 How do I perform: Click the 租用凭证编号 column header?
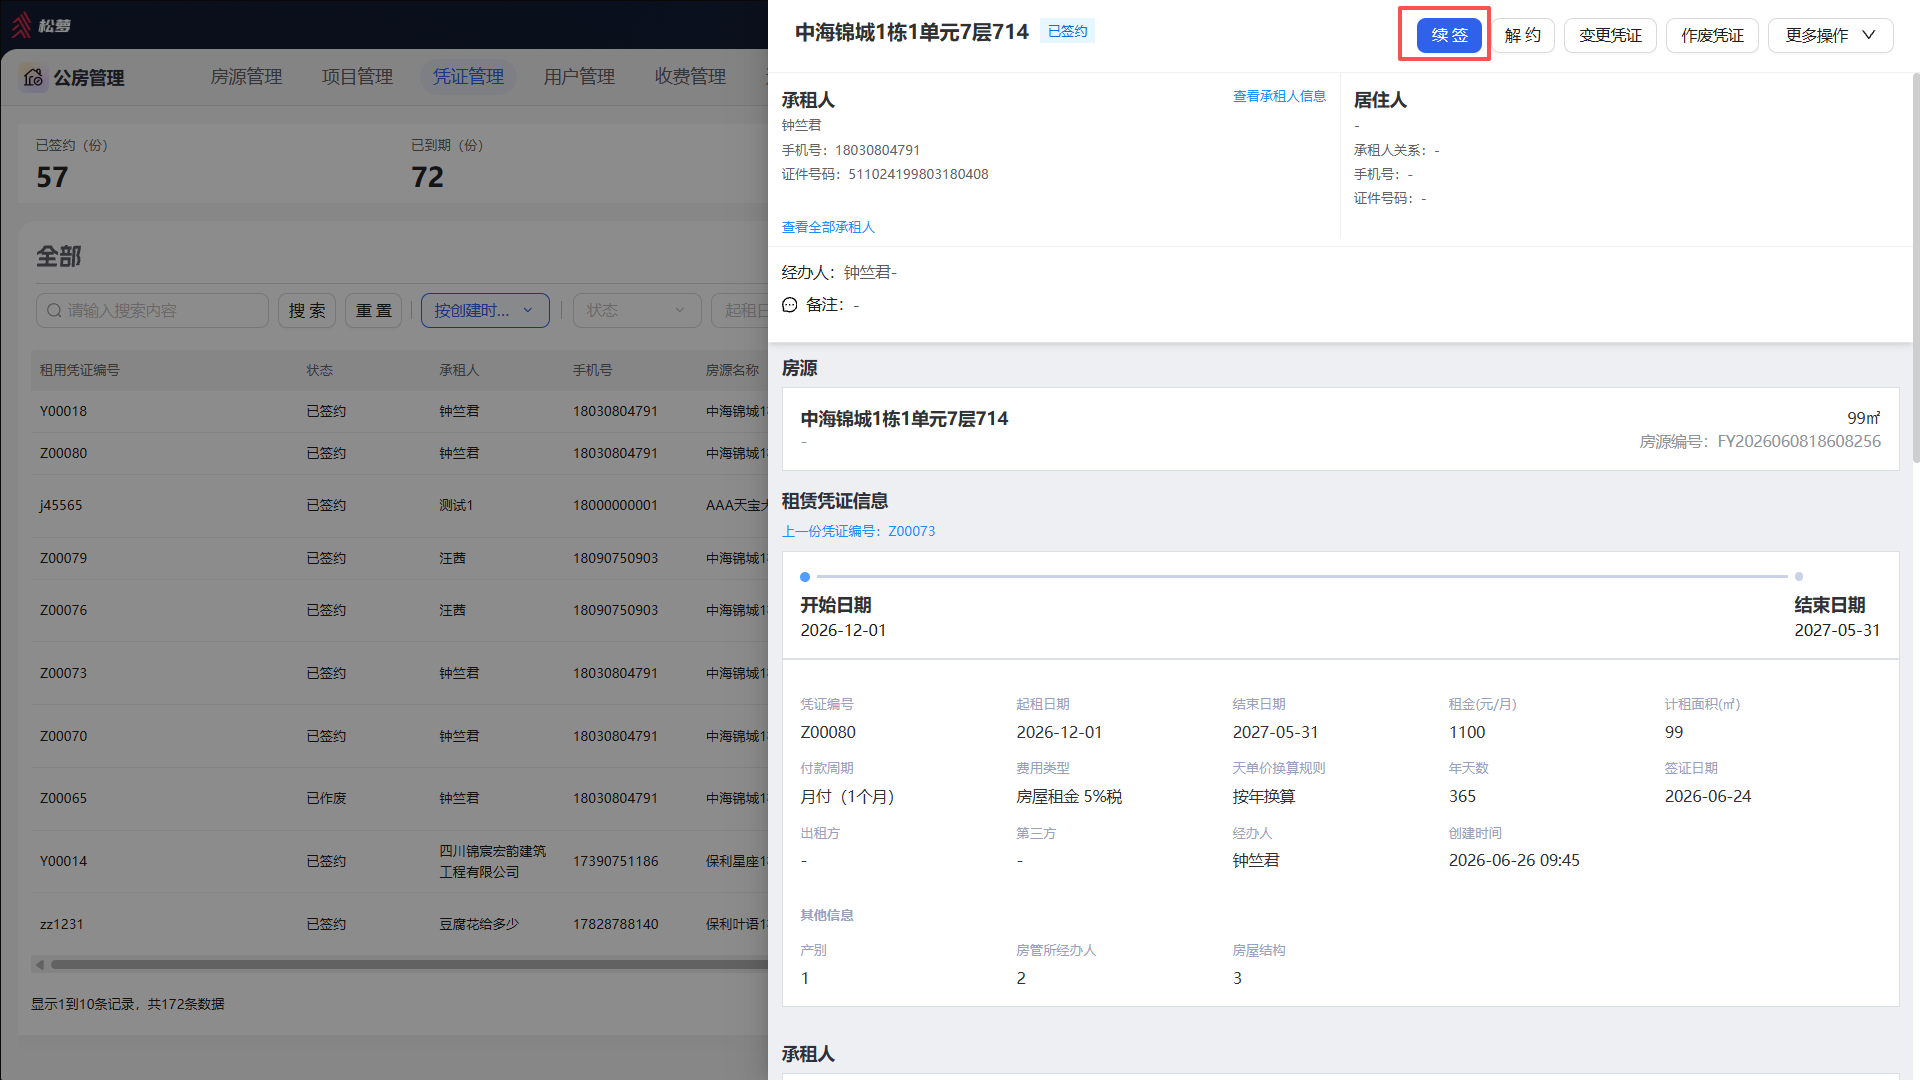pos(79,371)
